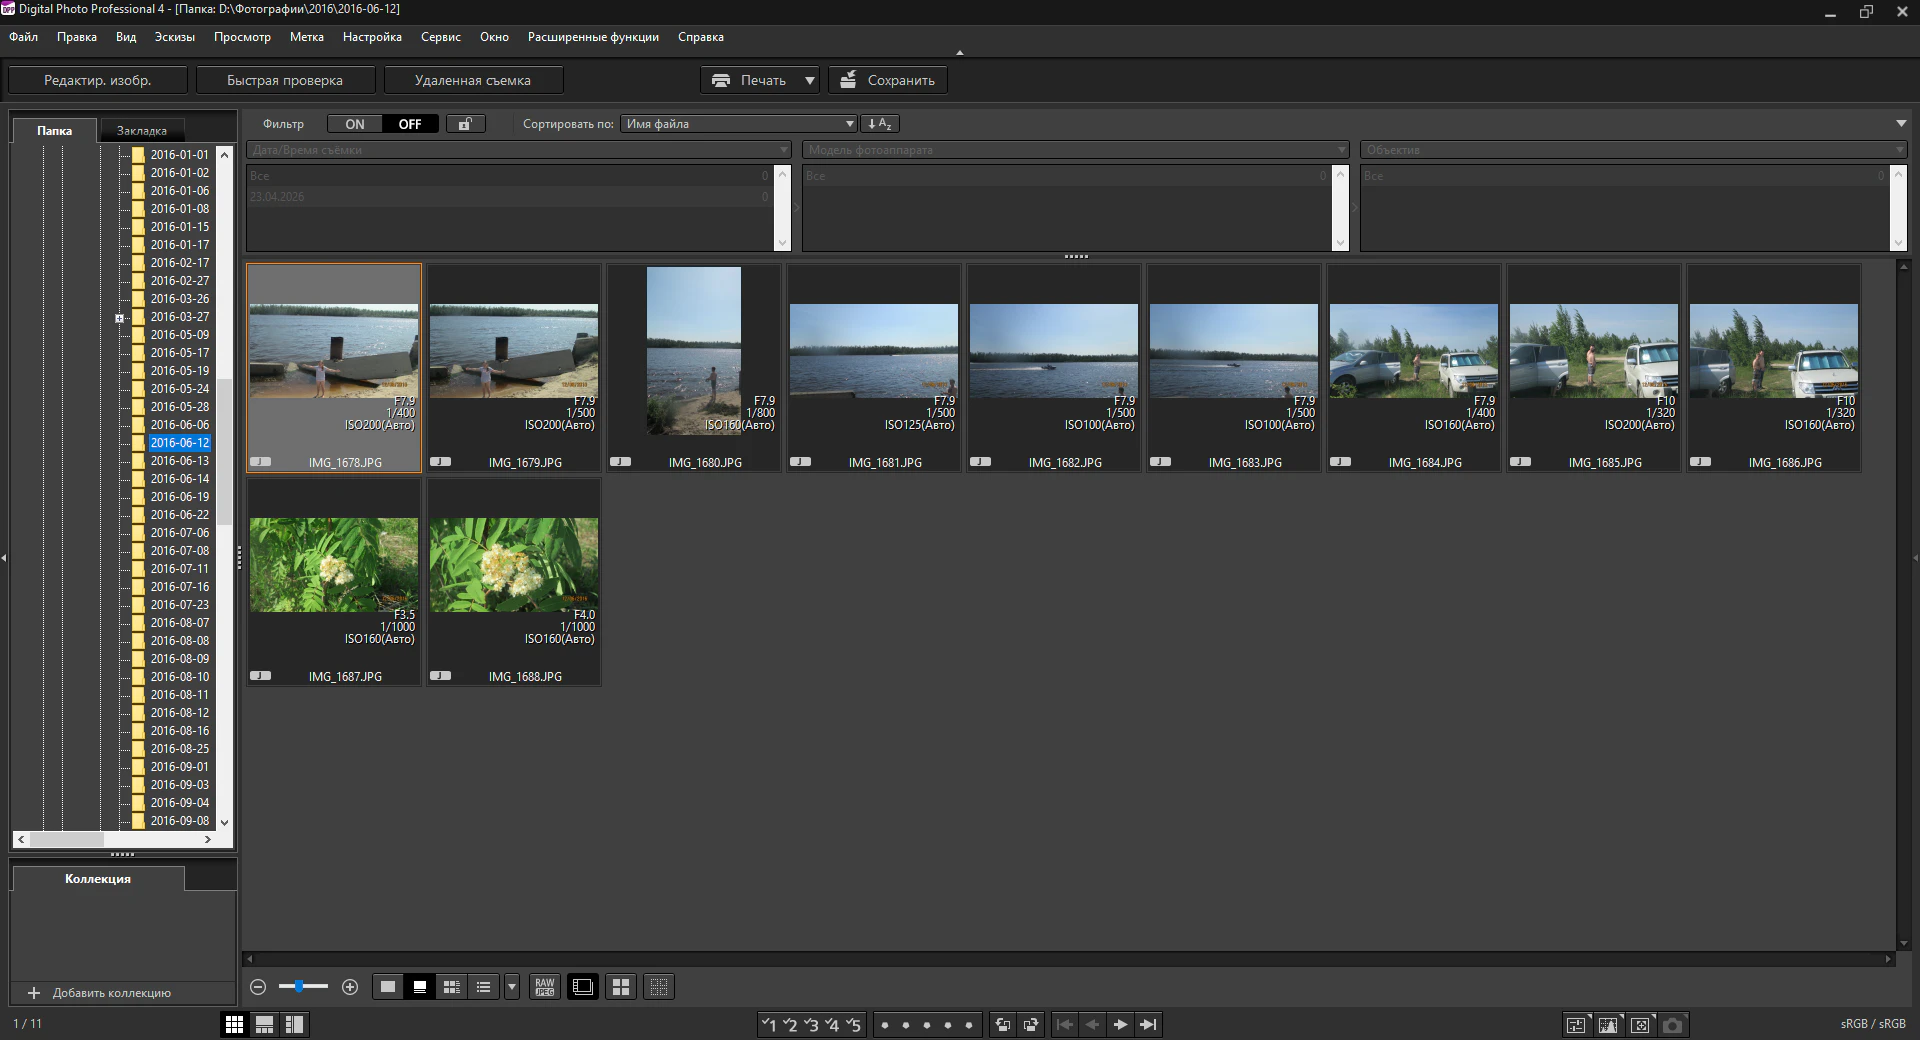
Task: Click the Быстрая проверка button
Action: (285, 80)
